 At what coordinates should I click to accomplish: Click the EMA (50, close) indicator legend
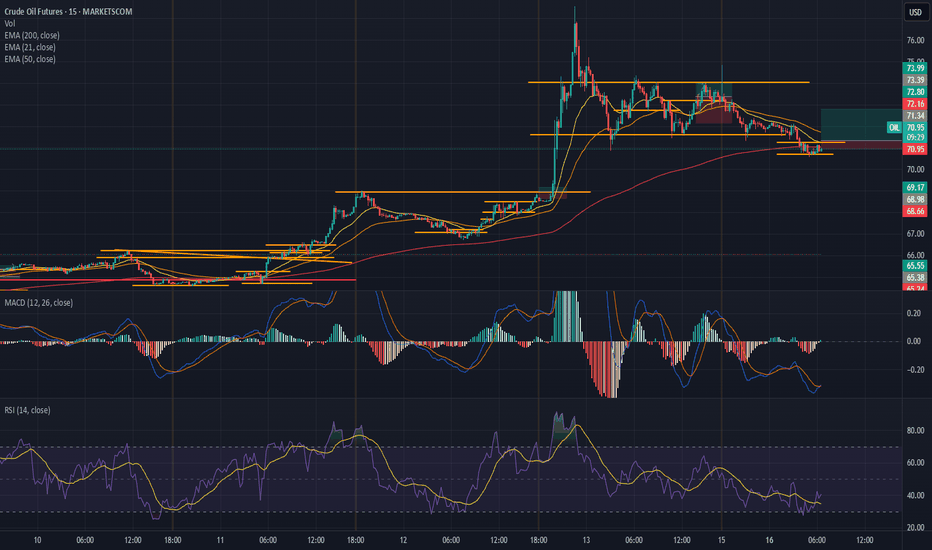pos(30,59)
